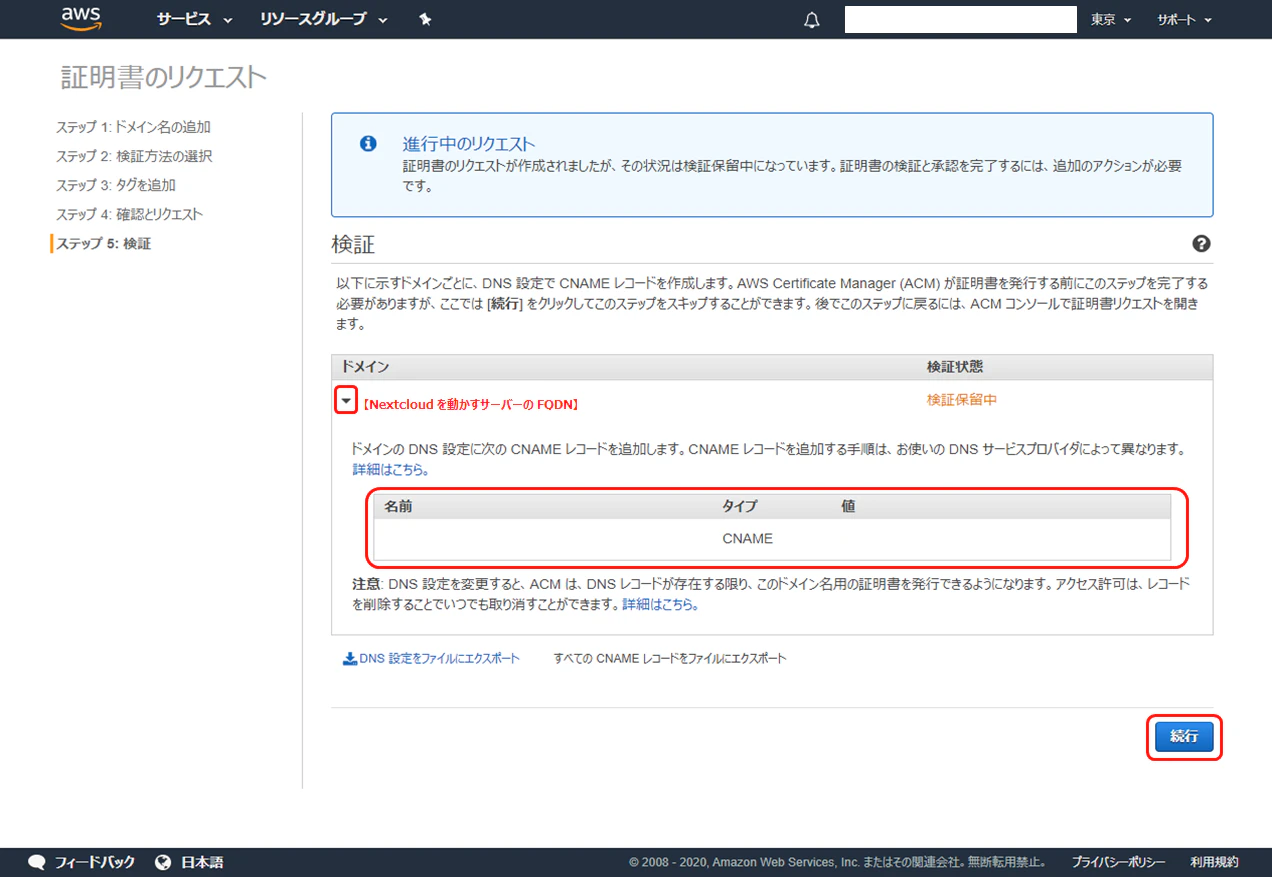1272x877 pixels.
Task: Click the 名前 column header in CNAME table
Action: [398, 506]
